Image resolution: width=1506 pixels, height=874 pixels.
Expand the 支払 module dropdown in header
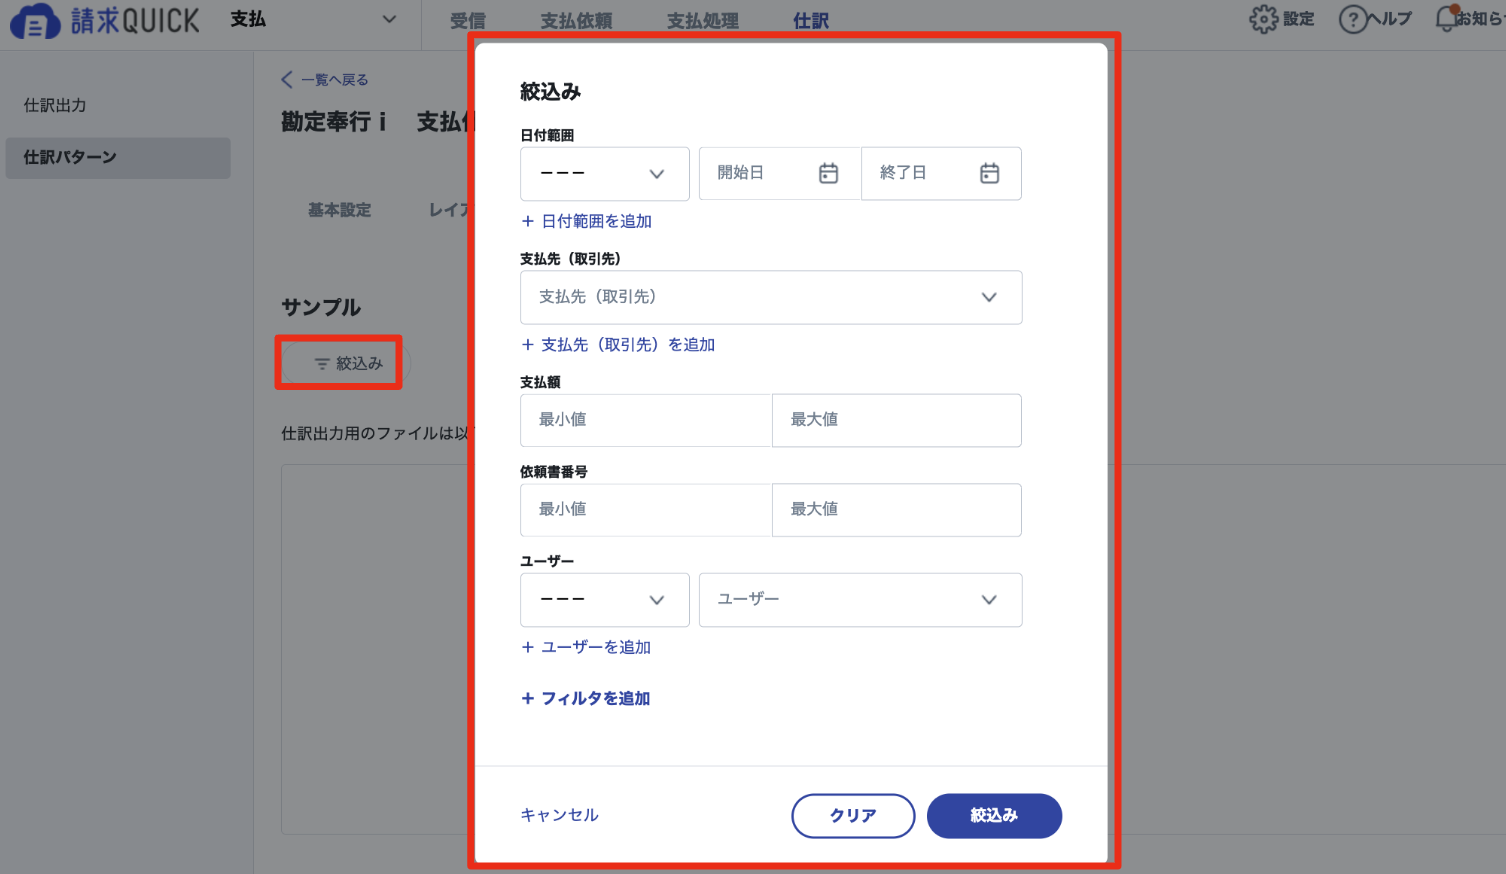click(389, 19)
